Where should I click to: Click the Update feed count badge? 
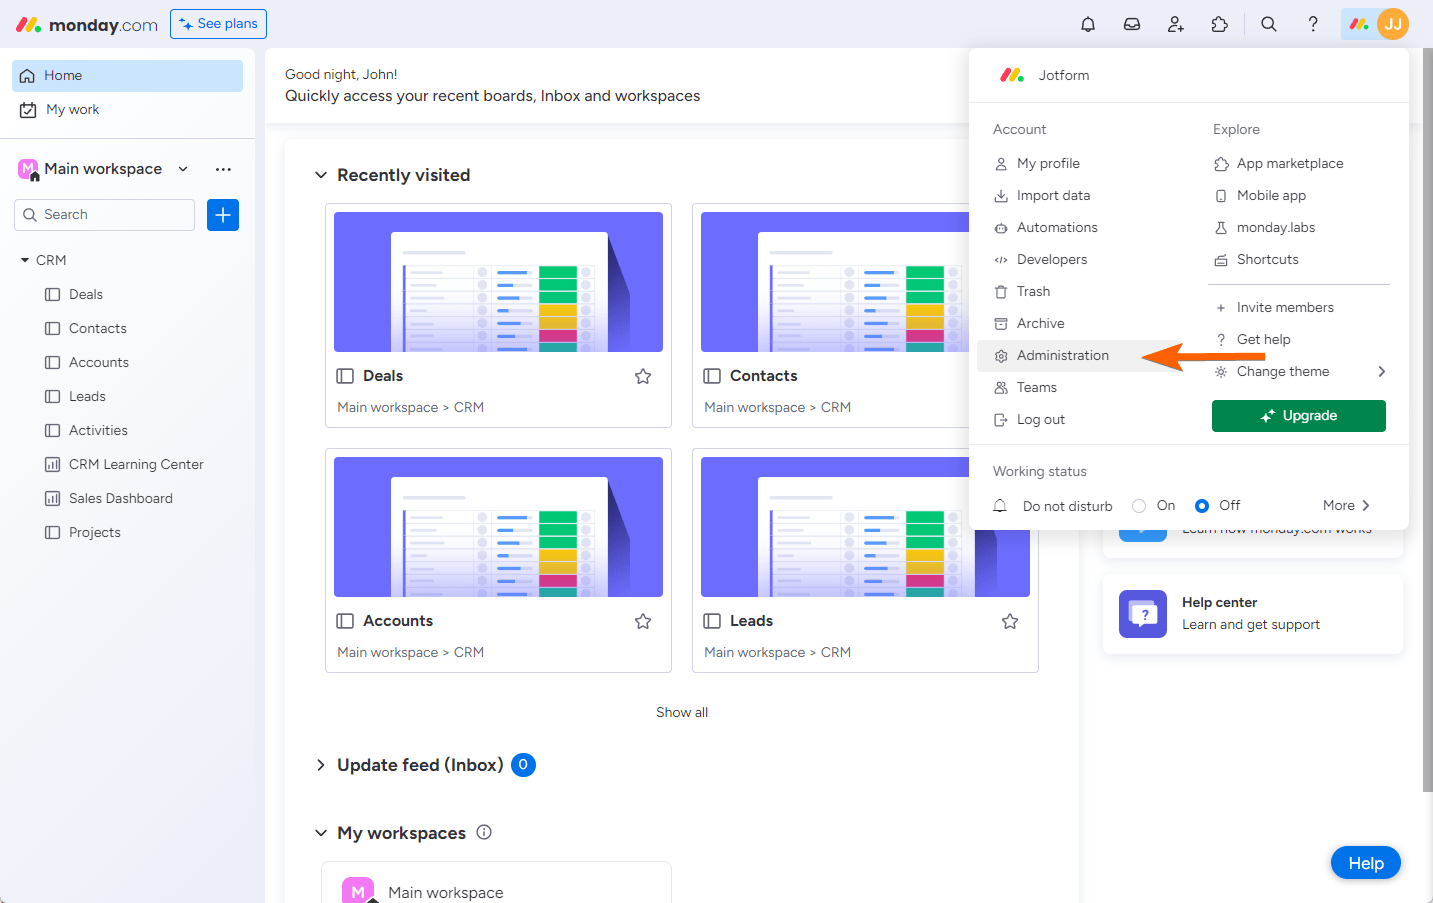(523, 765)
